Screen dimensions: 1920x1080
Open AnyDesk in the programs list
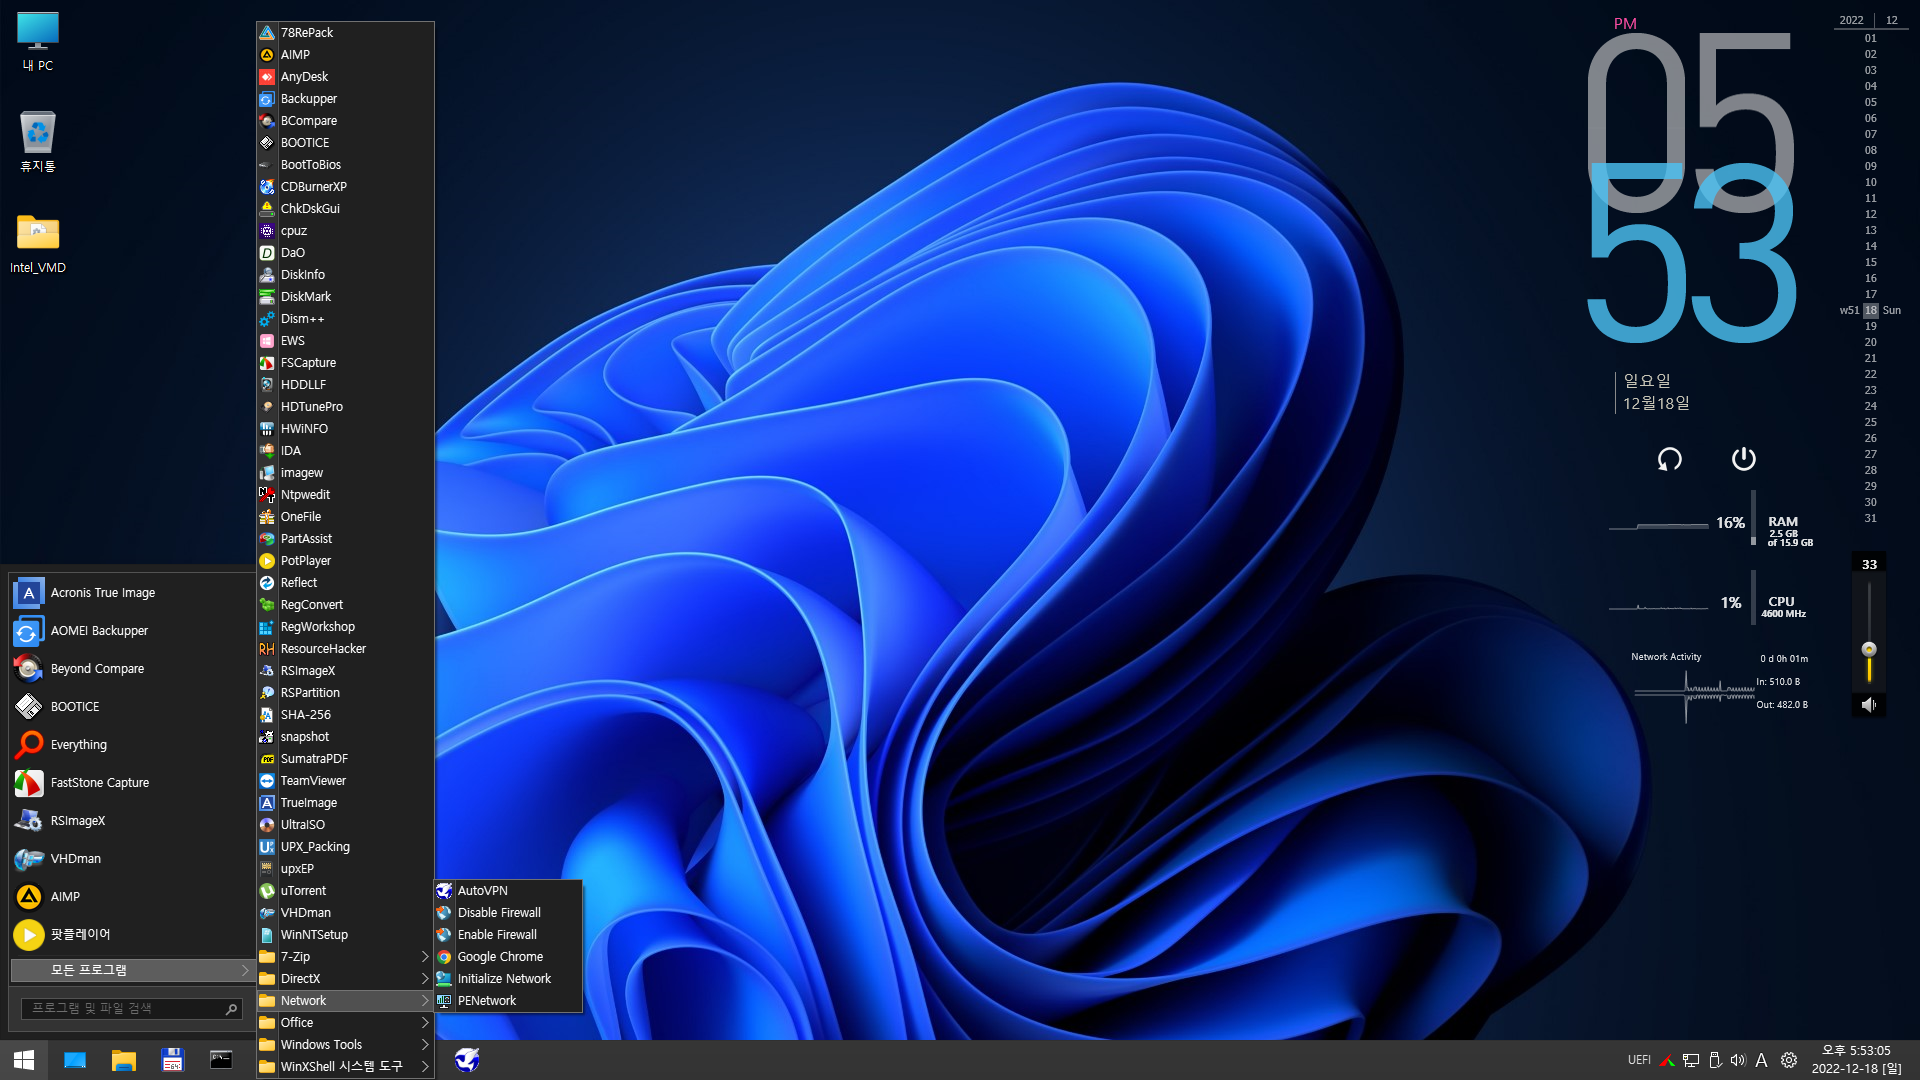[345, 77]
